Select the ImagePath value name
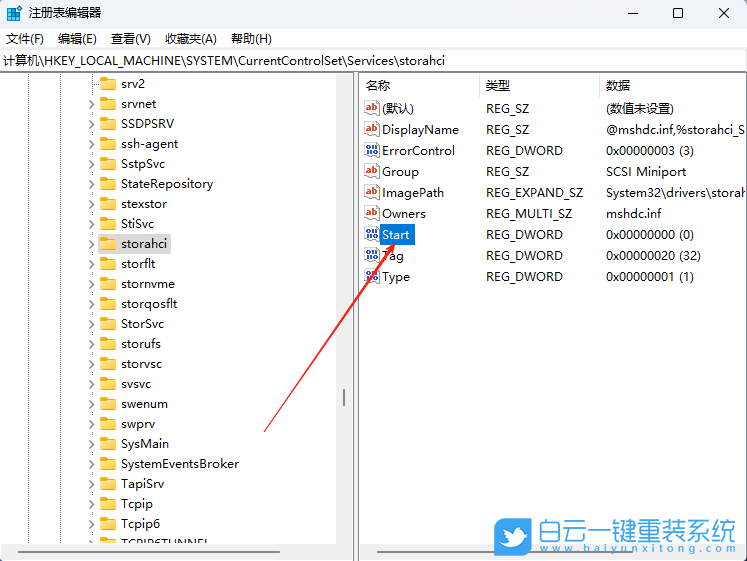This screenshot has width=747, height=561. click(413, 193)
